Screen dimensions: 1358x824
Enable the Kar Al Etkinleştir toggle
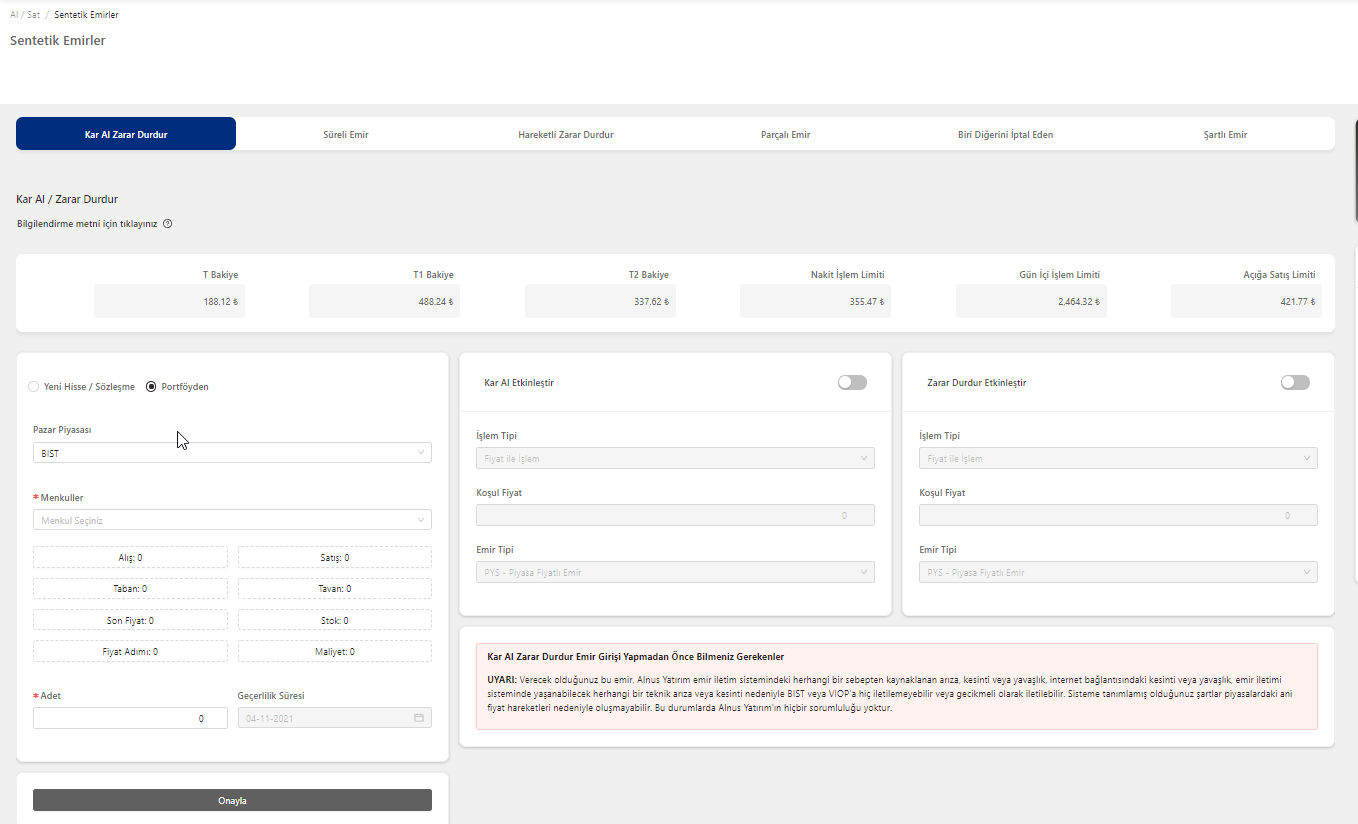point(852,383)
